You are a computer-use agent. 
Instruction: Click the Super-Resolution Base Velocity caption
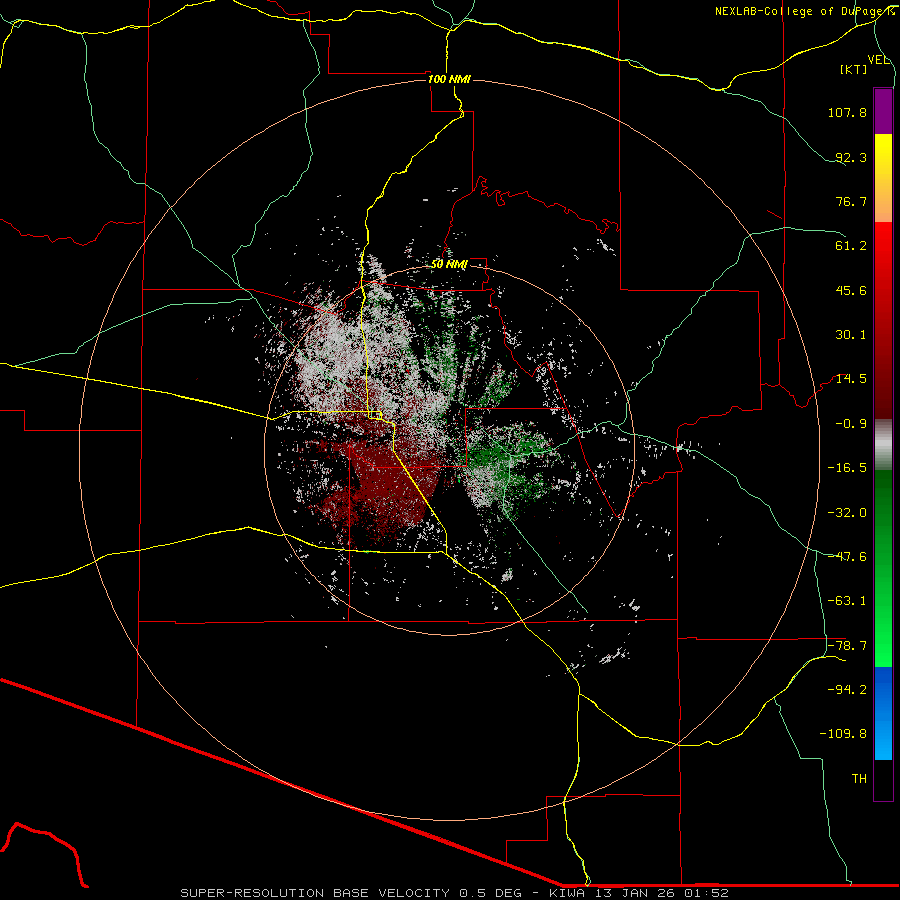454,893
